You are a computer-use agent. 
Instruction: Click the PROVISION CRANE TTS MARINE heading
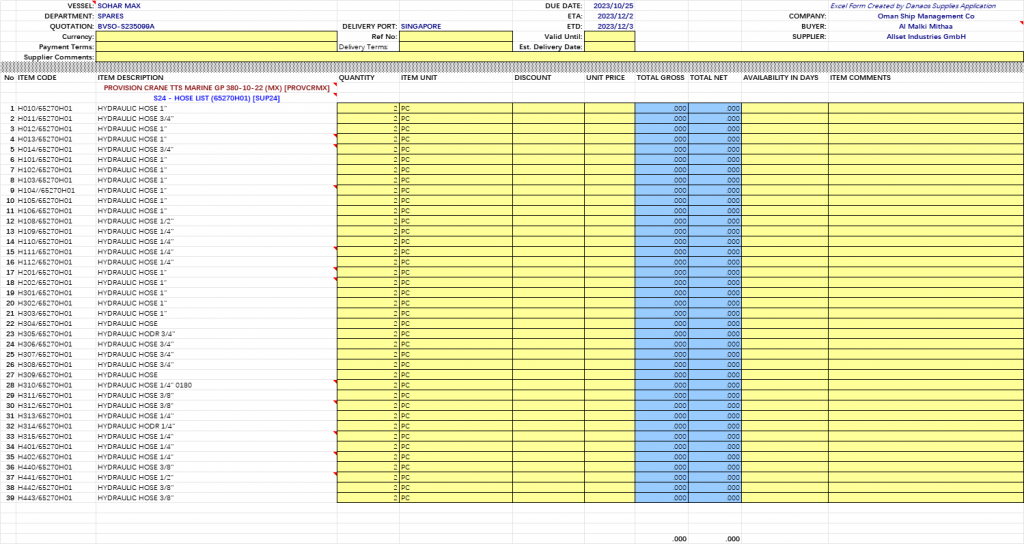pos(216,88)
